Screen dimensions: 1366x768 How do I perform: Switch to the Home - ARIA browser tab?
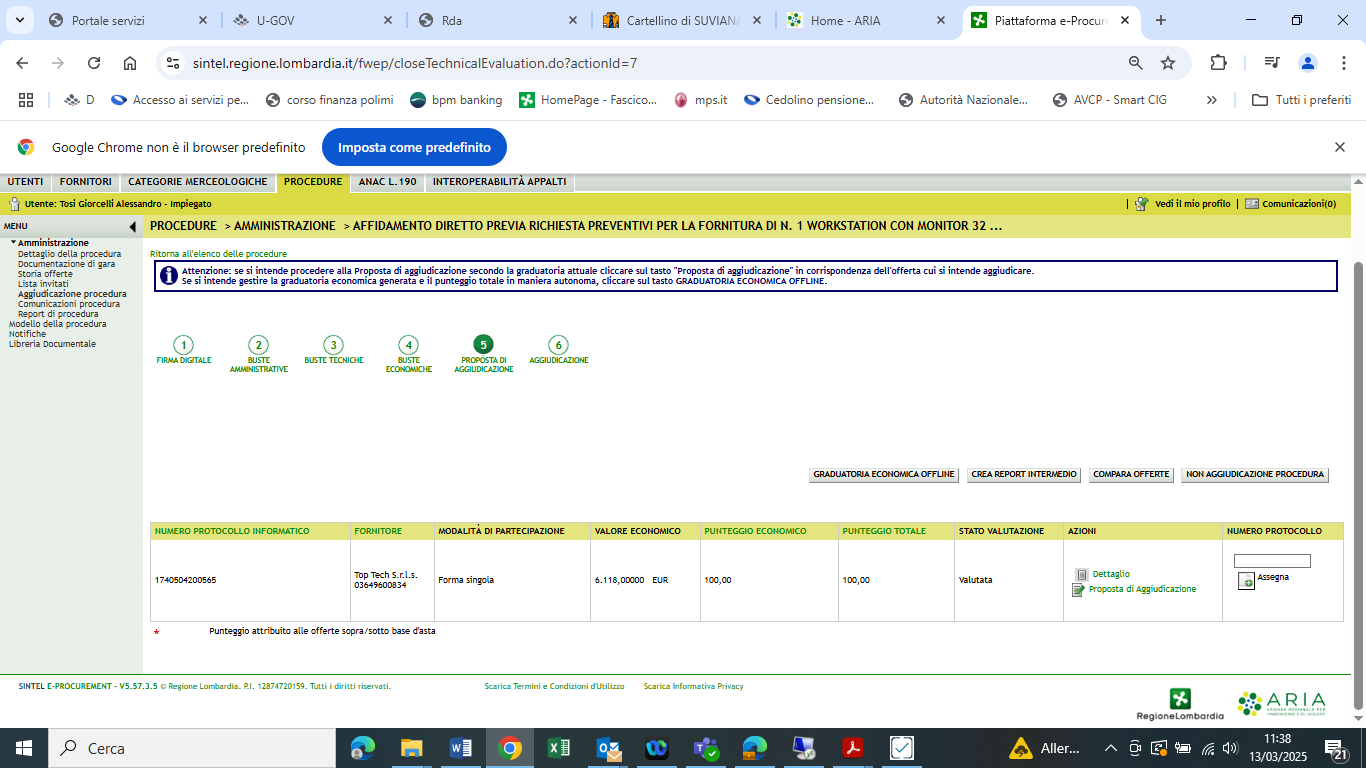pyautogui.click(x=865, y=20)
